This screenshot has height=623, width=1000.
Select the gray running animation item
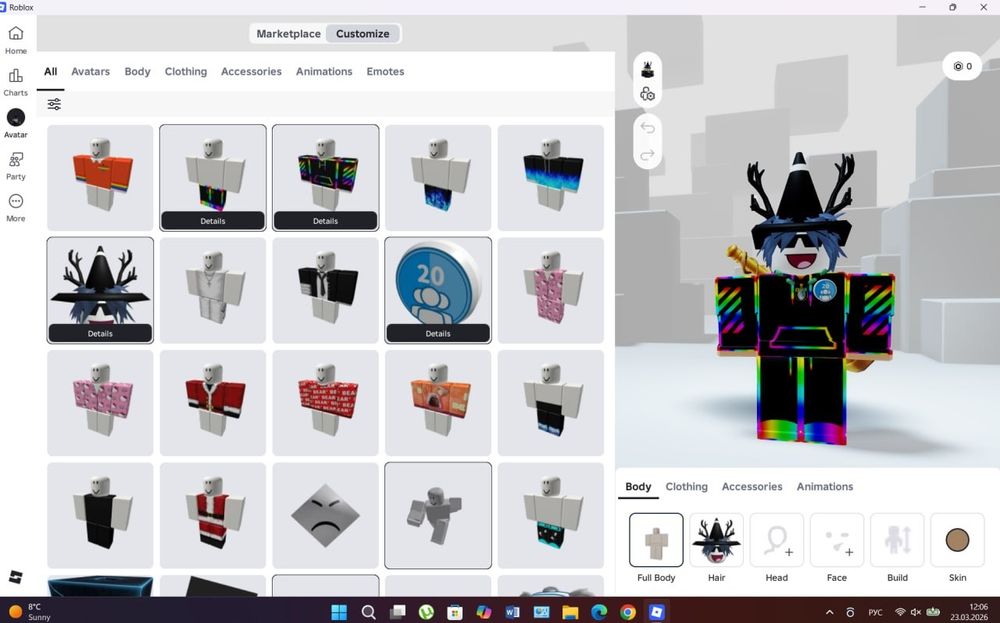(438, 515)
